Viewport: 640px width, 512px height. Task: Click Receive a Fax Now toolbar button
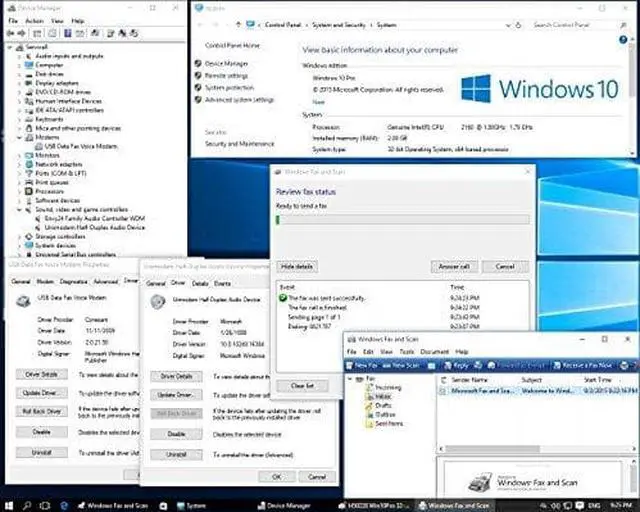click(582, 365)
